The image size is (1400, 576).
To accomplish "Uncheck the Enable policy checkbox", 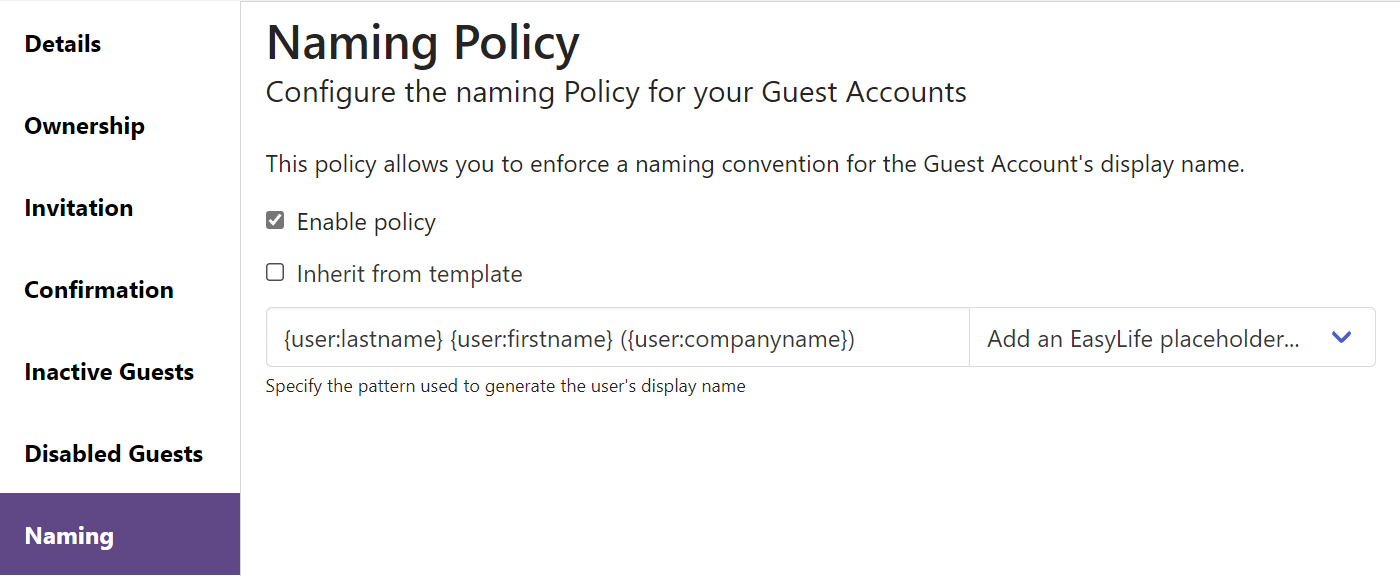I will click(x=275, y=220).
